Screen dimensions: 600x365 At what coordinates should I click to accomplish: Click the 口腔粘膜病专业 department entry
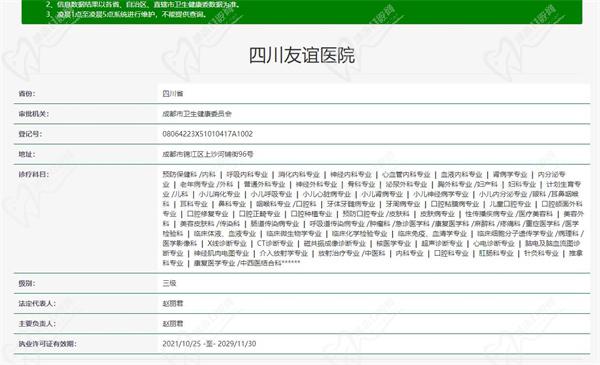[x=455, y=204]
